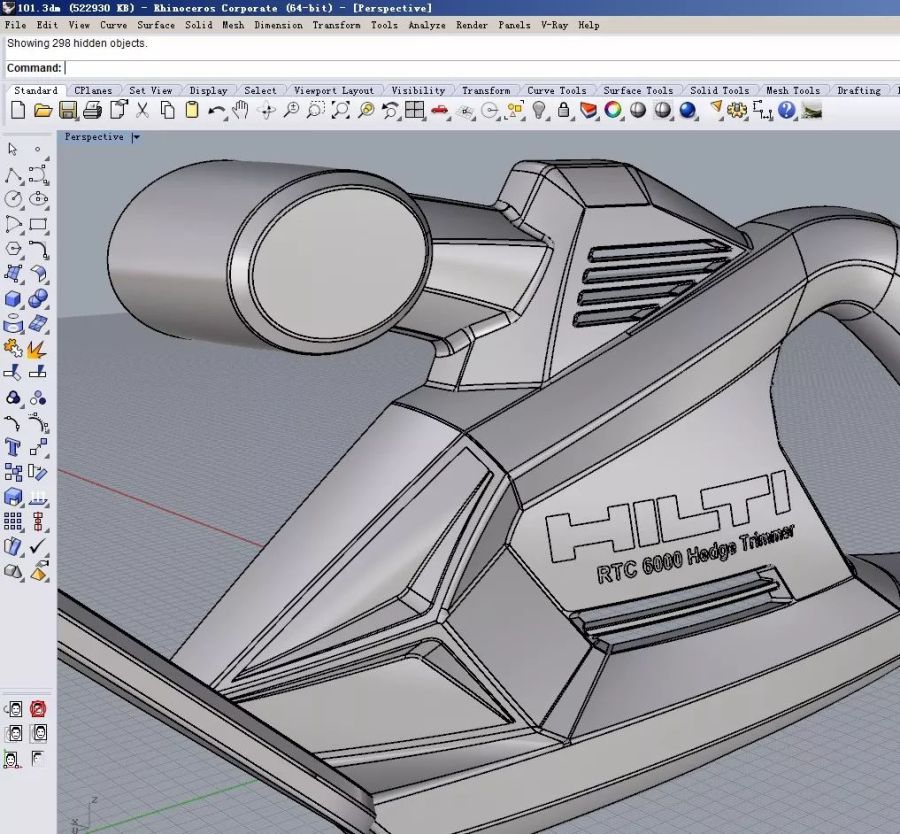Click the Perspective viewport title label
This screenshot has height=834, width=900.
tap(94, 137)
